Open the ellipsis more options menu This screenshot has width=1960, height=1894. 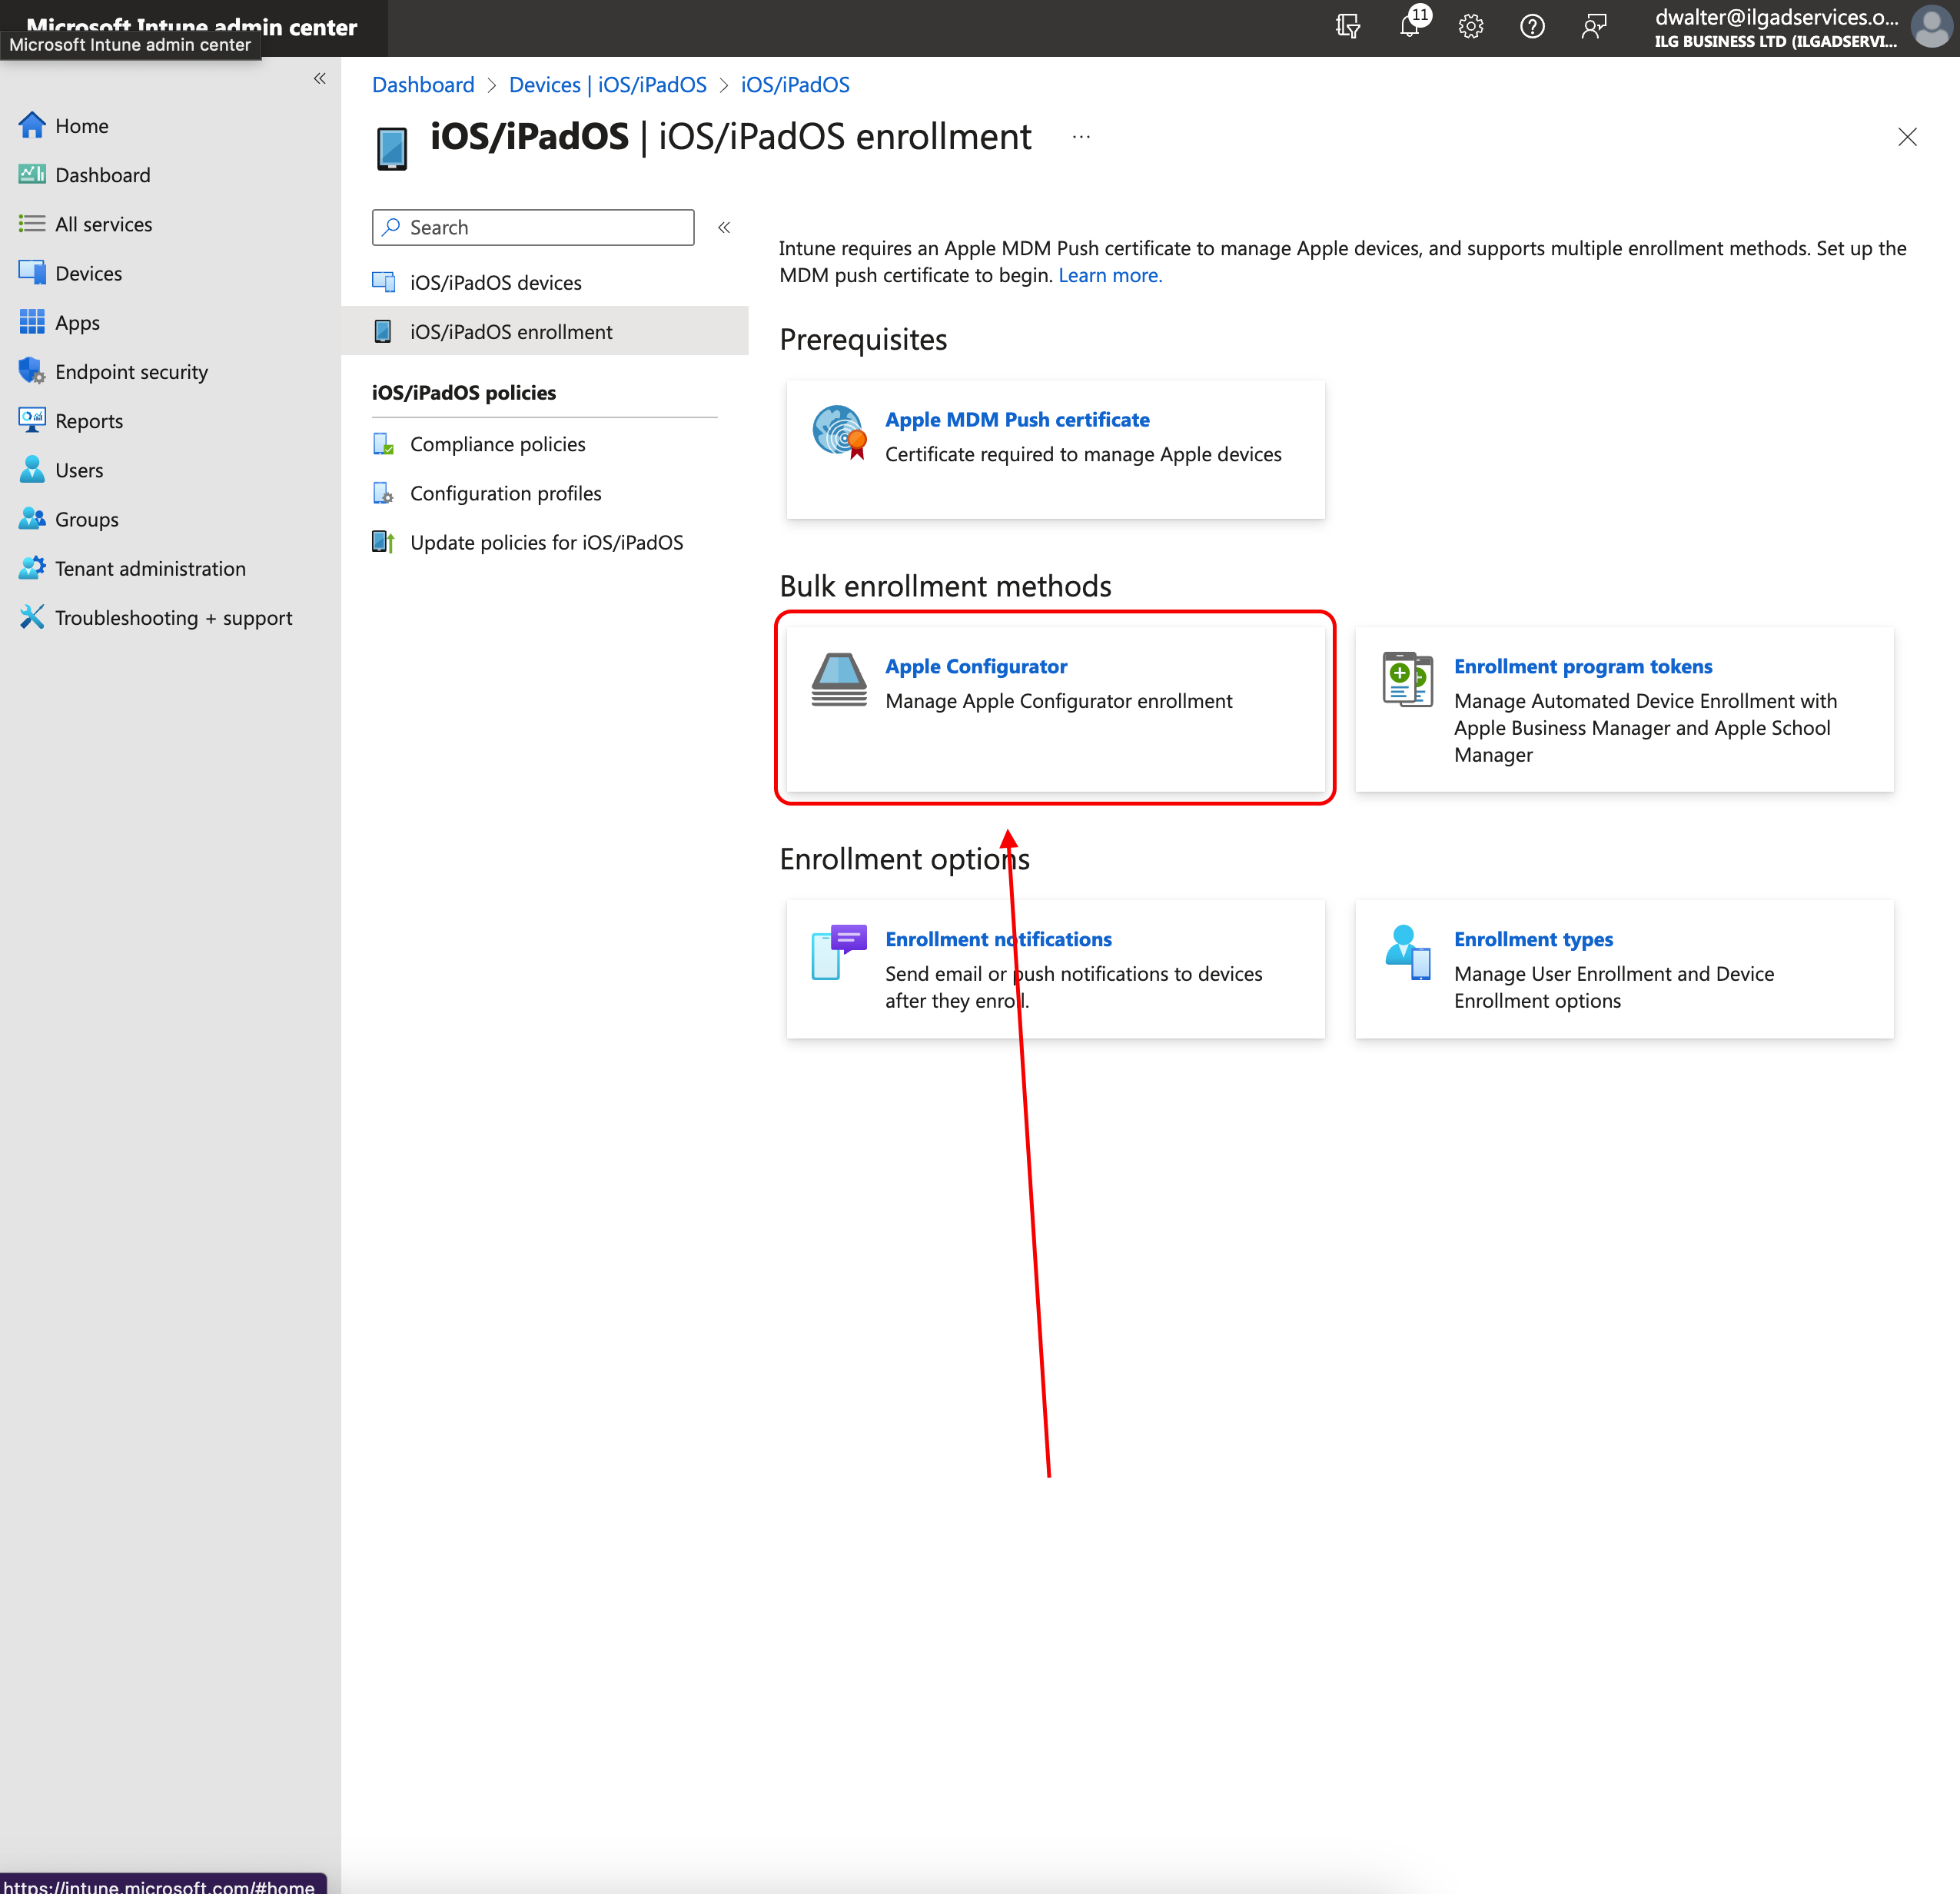coord(1081,137)
